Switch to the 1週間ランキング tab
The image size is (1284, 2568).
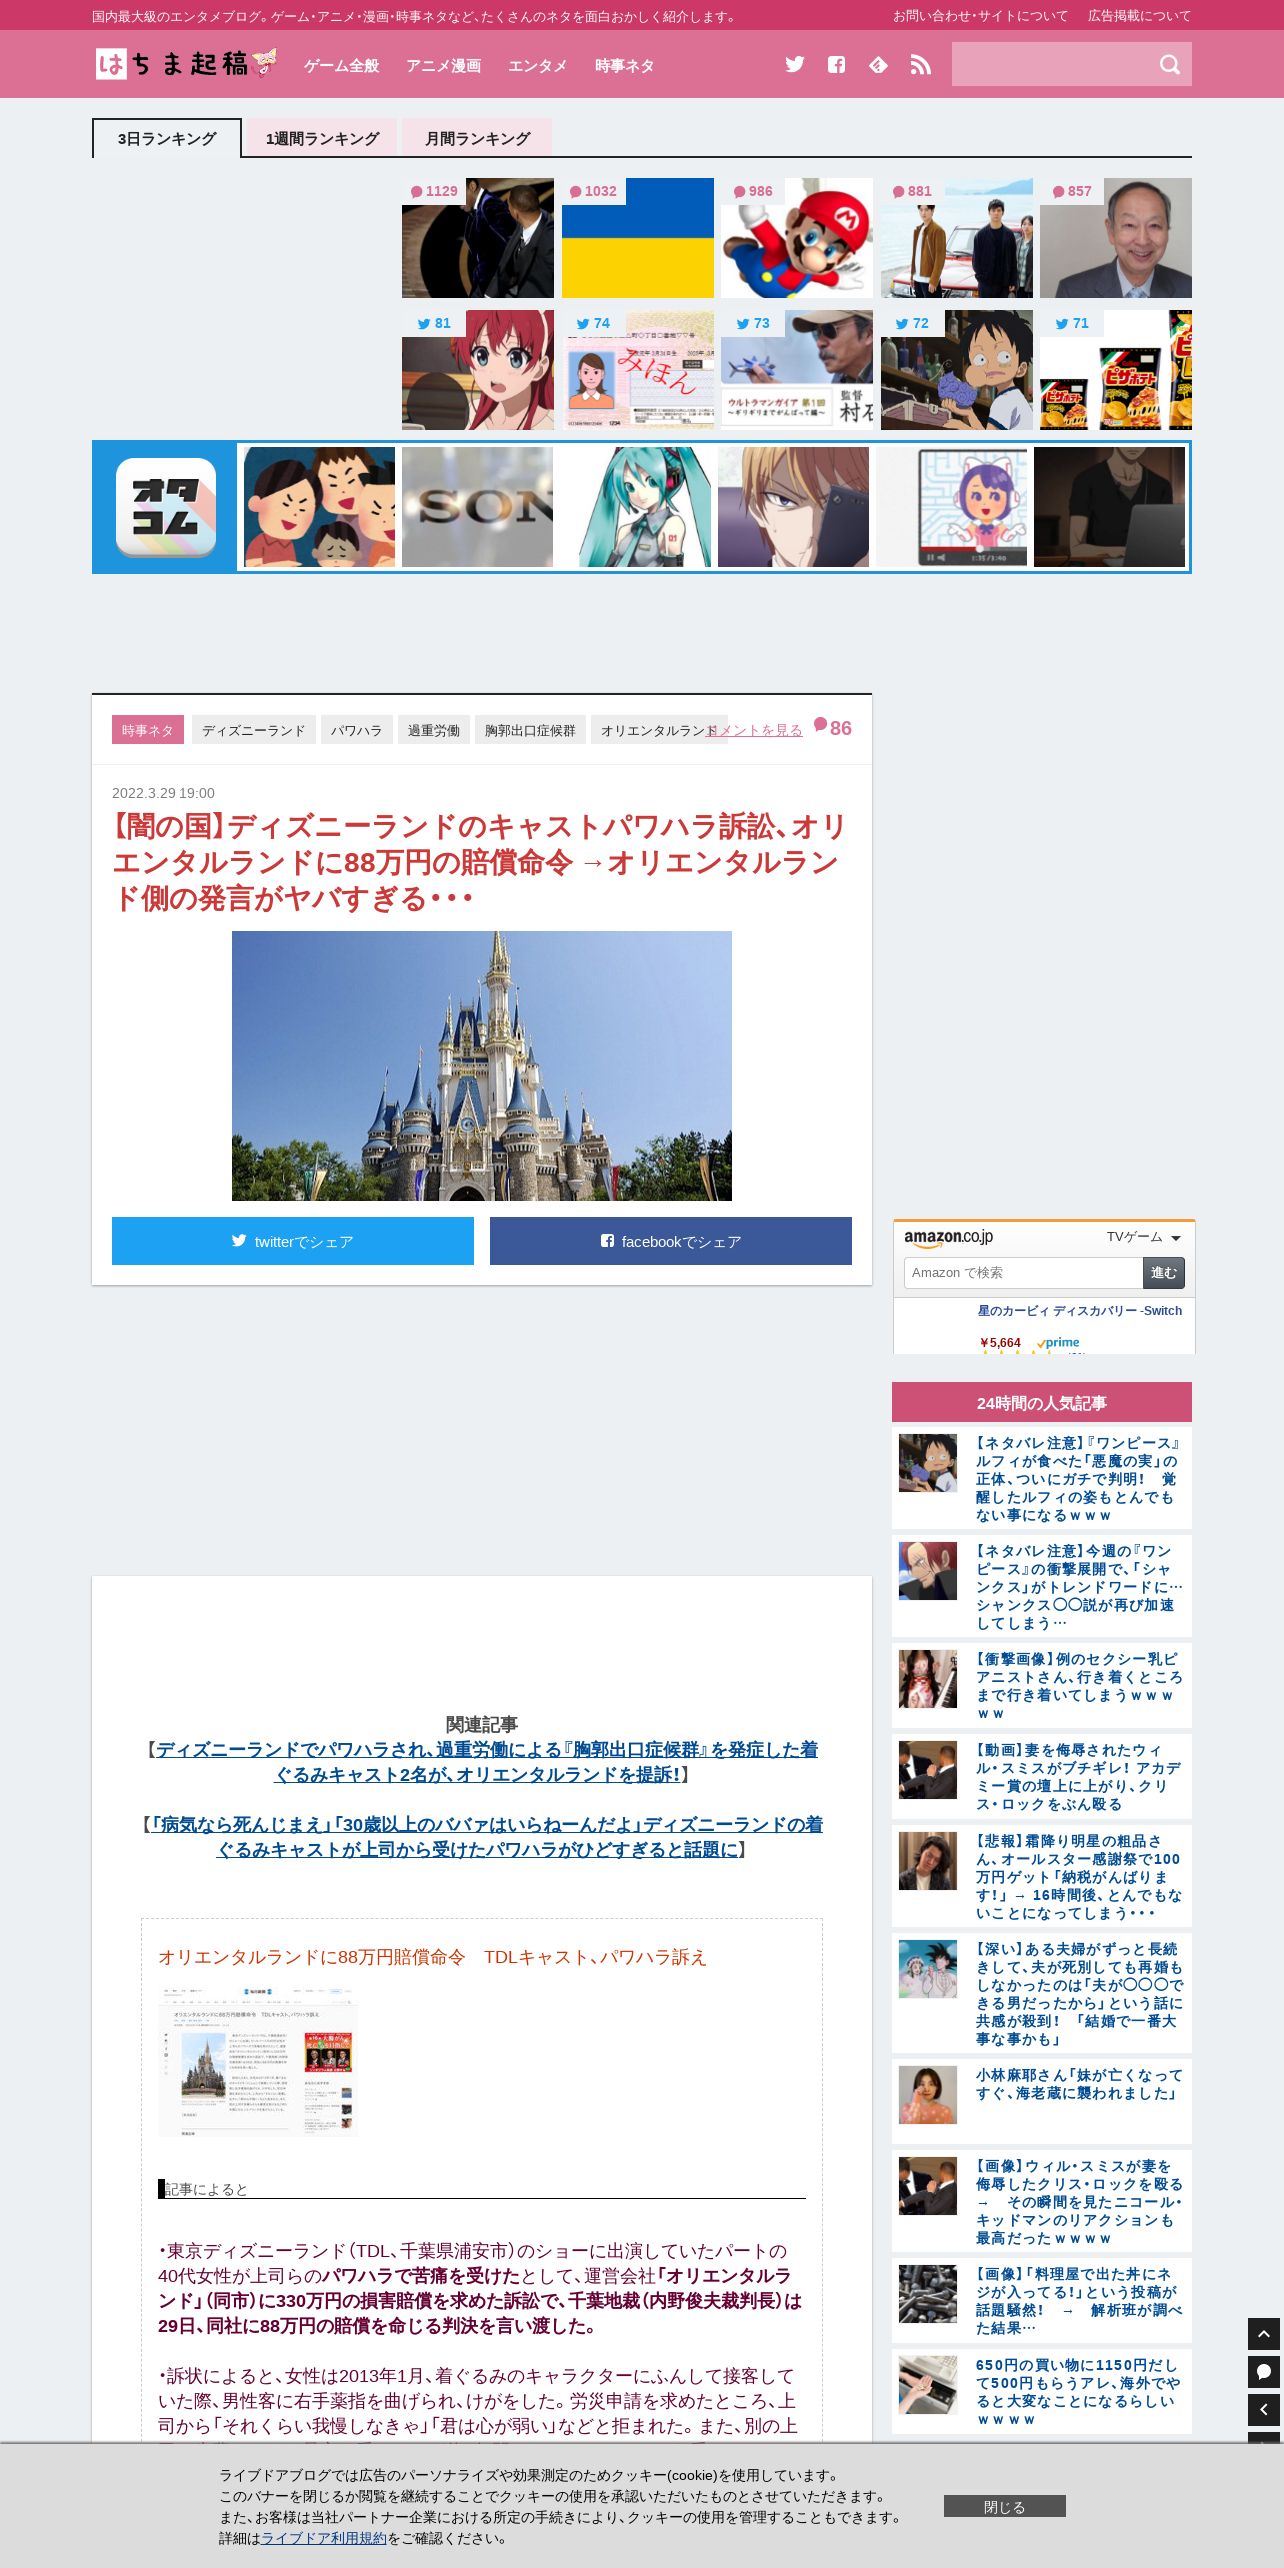[322, 138]
